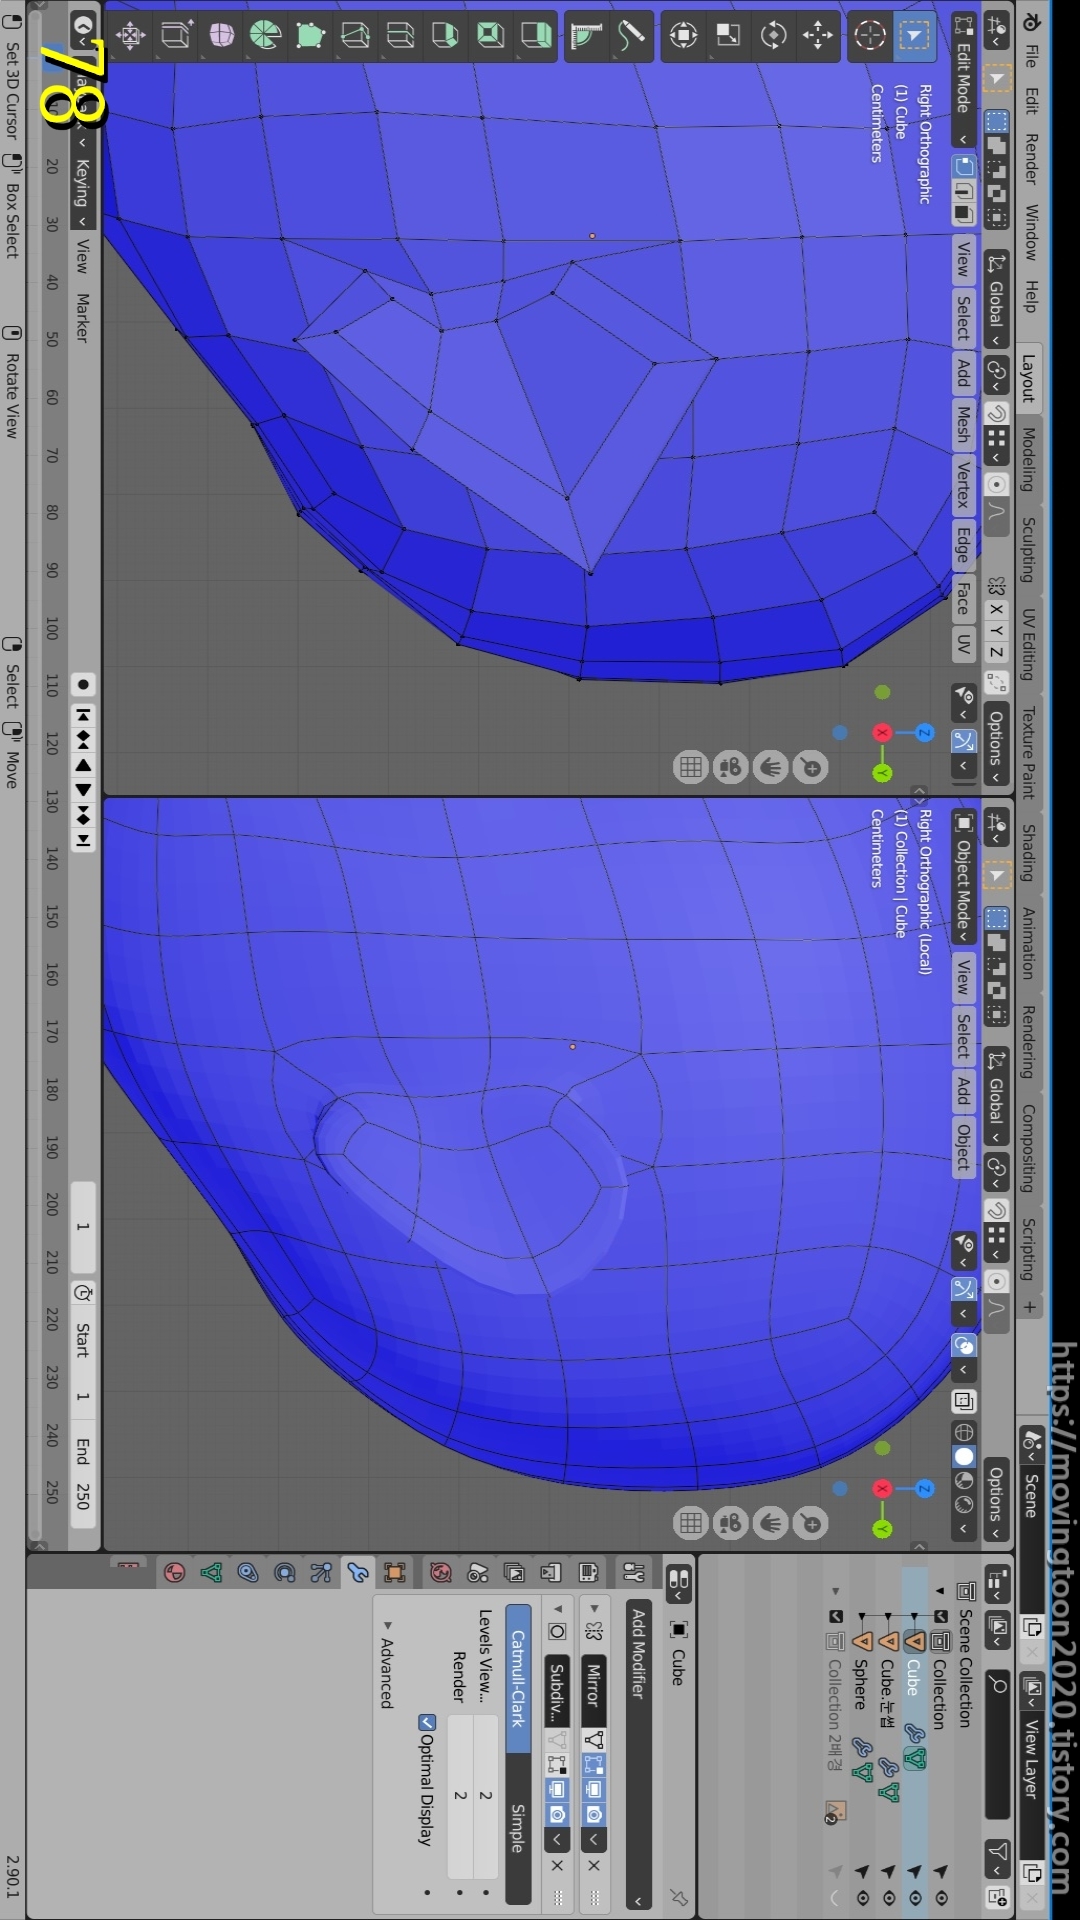Open the Object Data properties green triangle tab
Screen dimensions: 1080x1920
pos(211,1573)
